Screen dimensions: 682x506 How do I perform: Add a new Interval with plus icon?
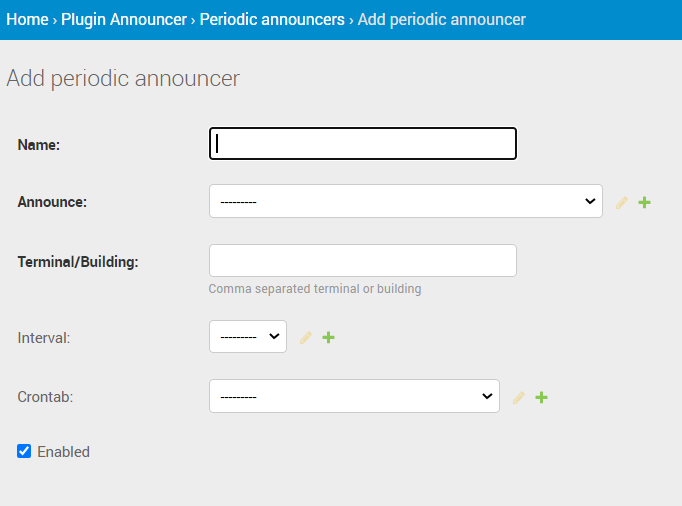click(x=328, y=337)
